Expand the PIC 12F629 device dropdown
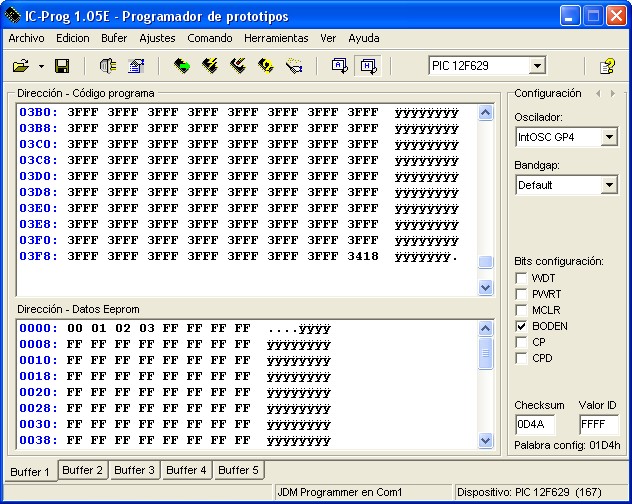 tap(537, 66)
